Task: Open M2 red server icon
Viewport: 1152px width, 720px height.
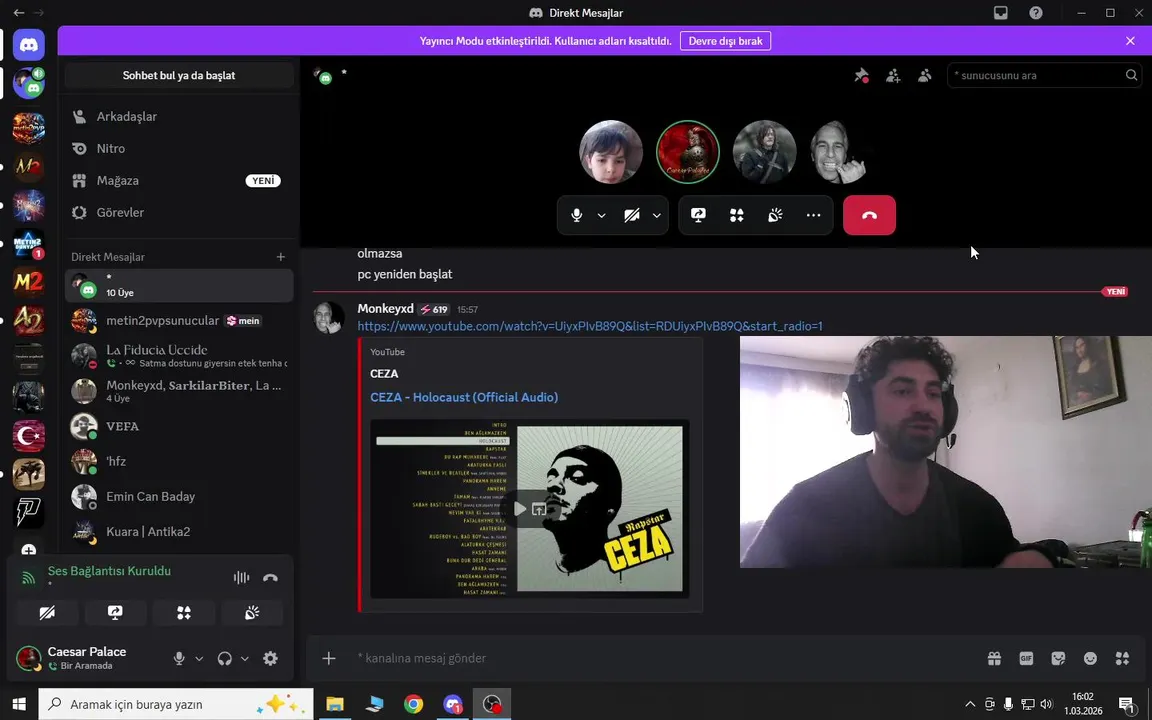Action: point(29,281)
